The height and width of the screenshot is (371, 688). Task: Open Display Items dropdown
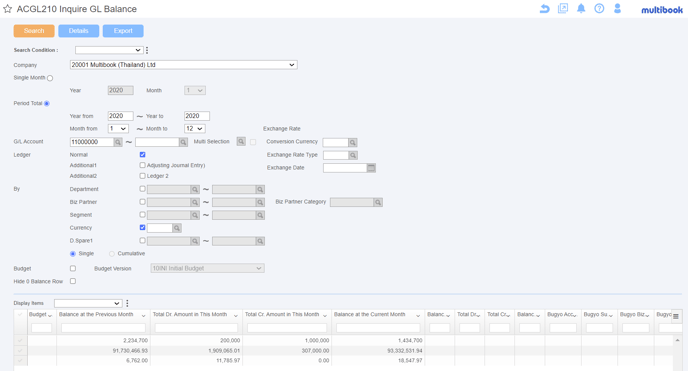[88, 303]
